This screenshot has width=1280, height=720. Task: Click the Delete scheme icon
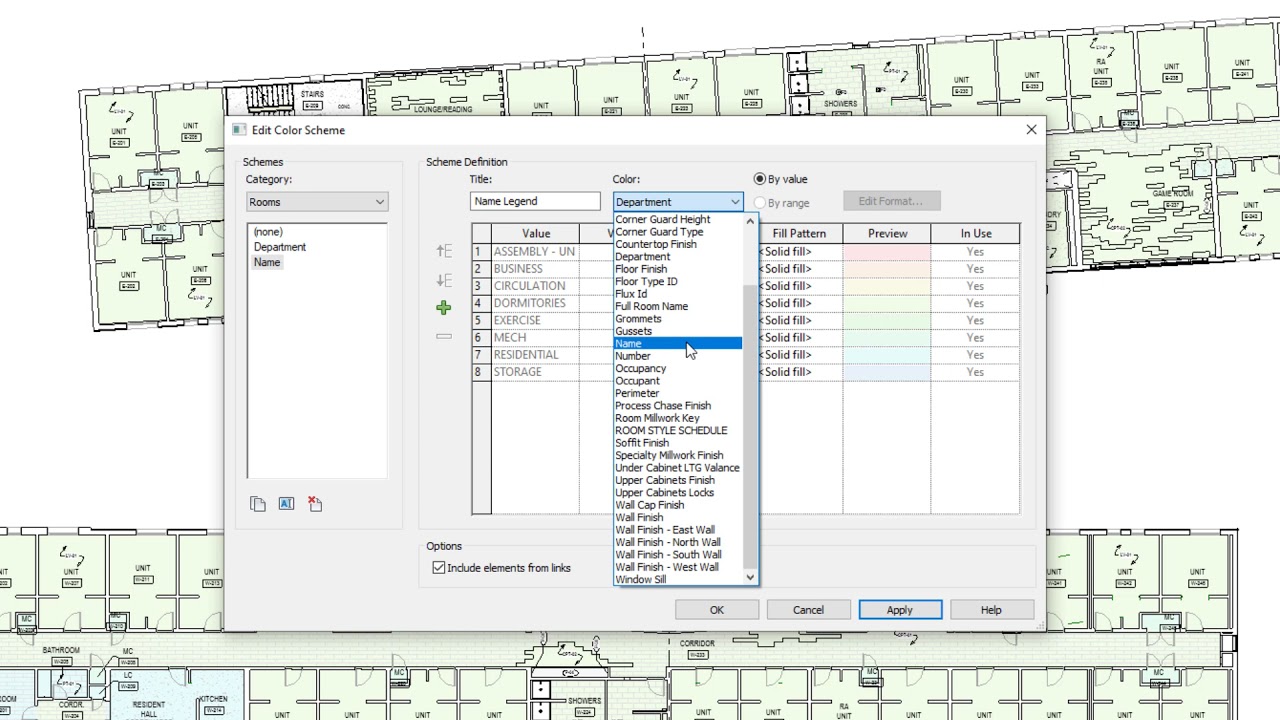(x=315, y=504)
